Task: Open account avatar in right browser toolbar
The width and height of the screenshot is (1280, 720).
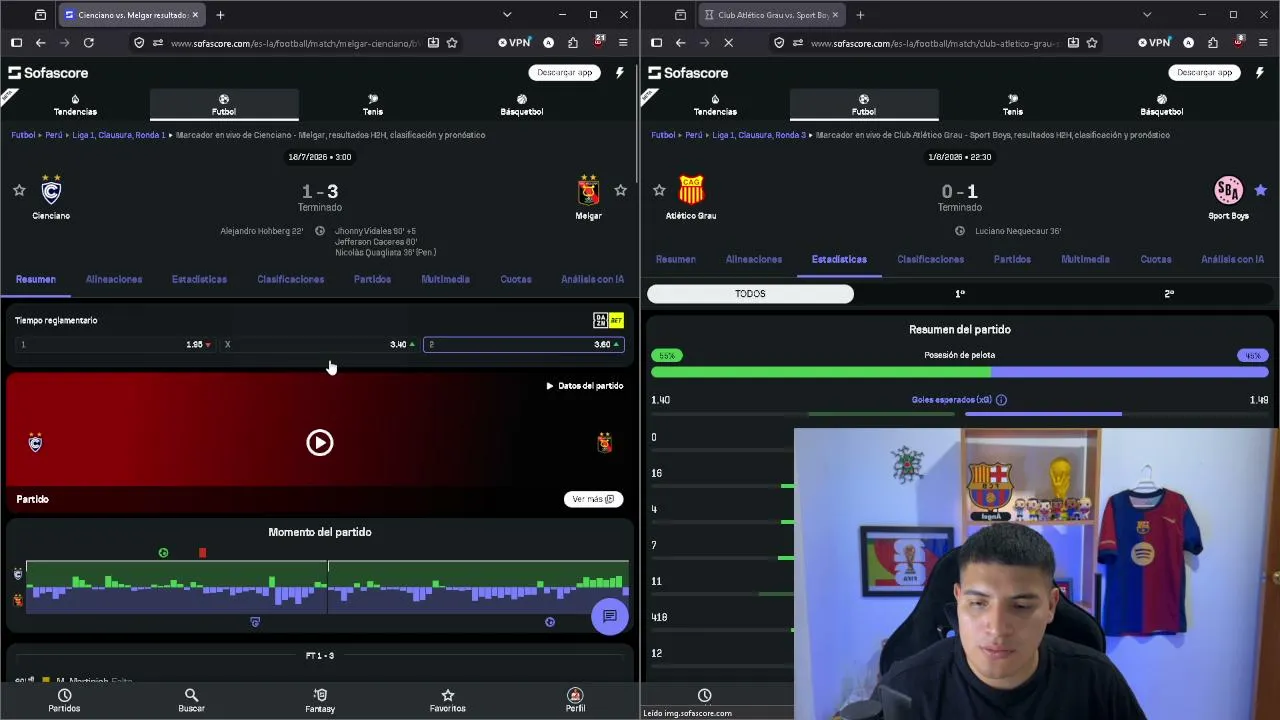Action: pyautogui.click(x=1188, y=43)
